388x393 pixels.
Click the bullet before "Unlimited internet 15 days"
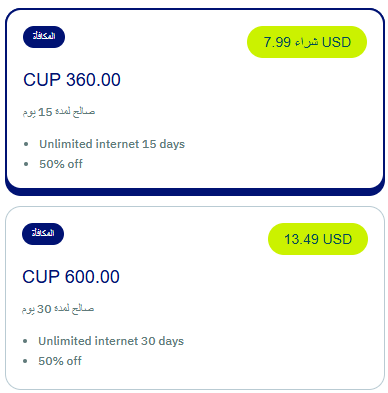point(26,144)
